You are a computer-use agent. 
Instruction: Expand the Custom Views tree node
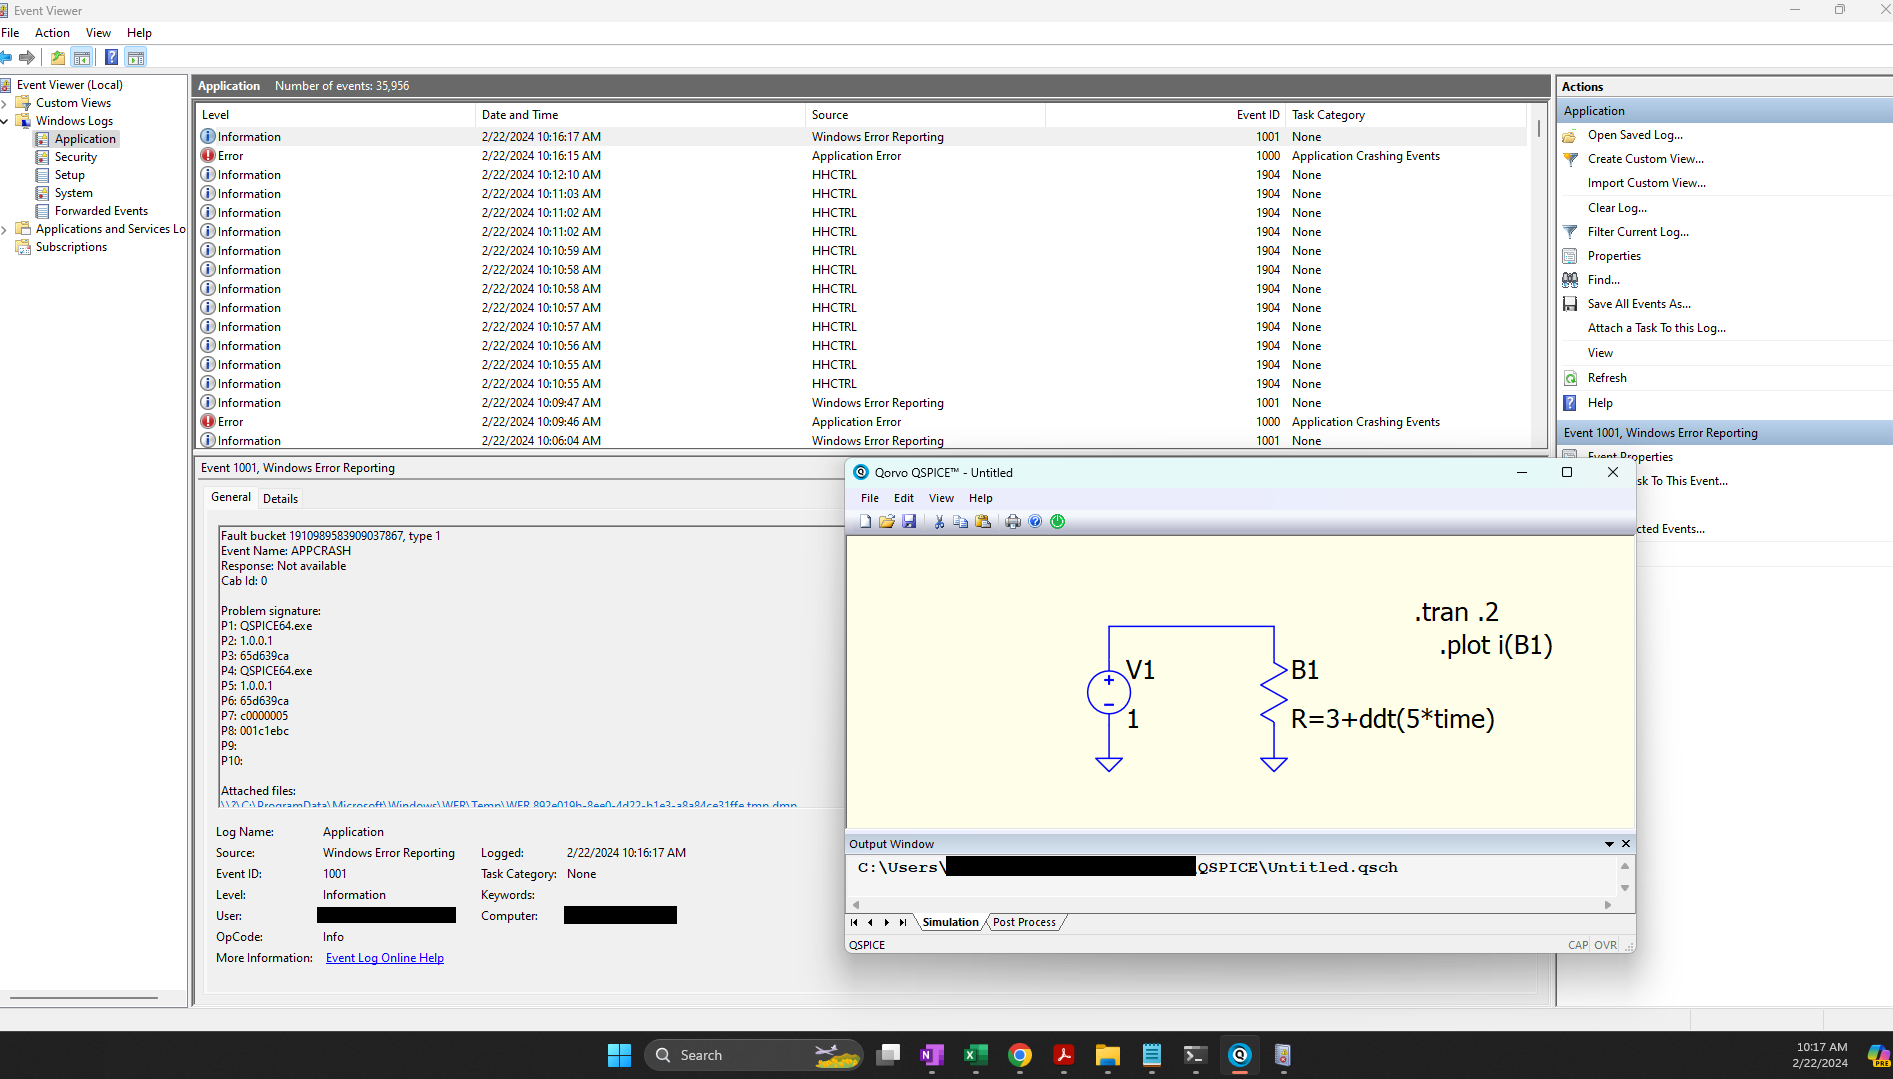pyautogui.click(x=5, y=103)
